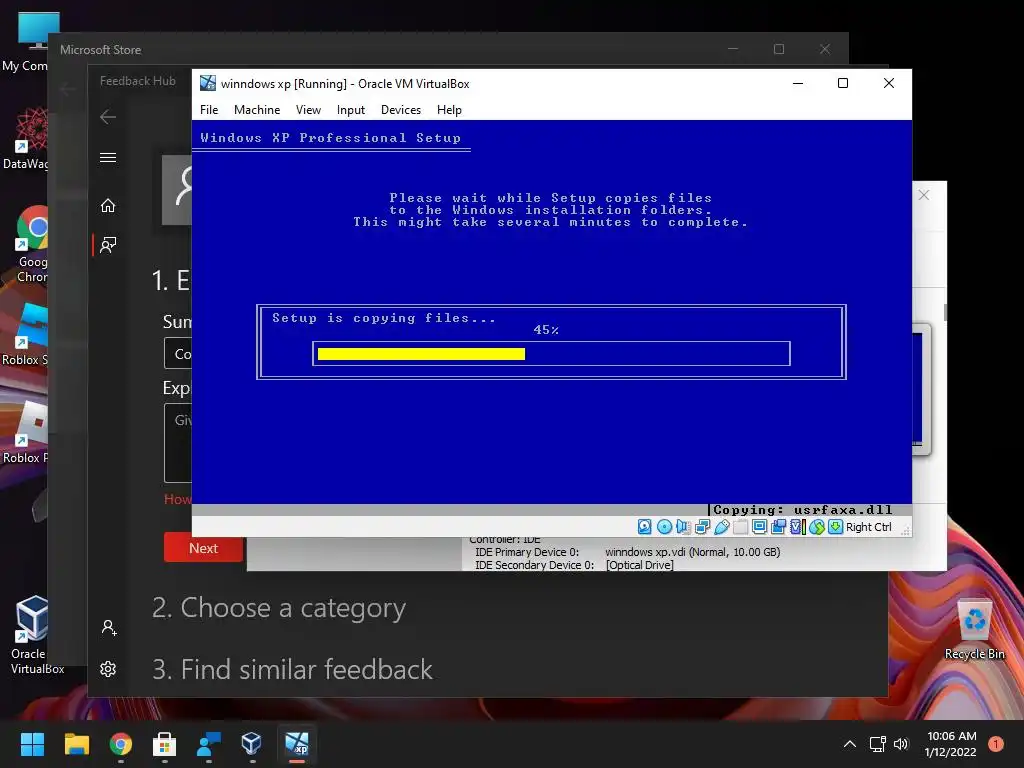This screenshot has height=768, width=1024.
Task: Open the Devices menu
Action: pyautogui.click(x=401, y=110)
